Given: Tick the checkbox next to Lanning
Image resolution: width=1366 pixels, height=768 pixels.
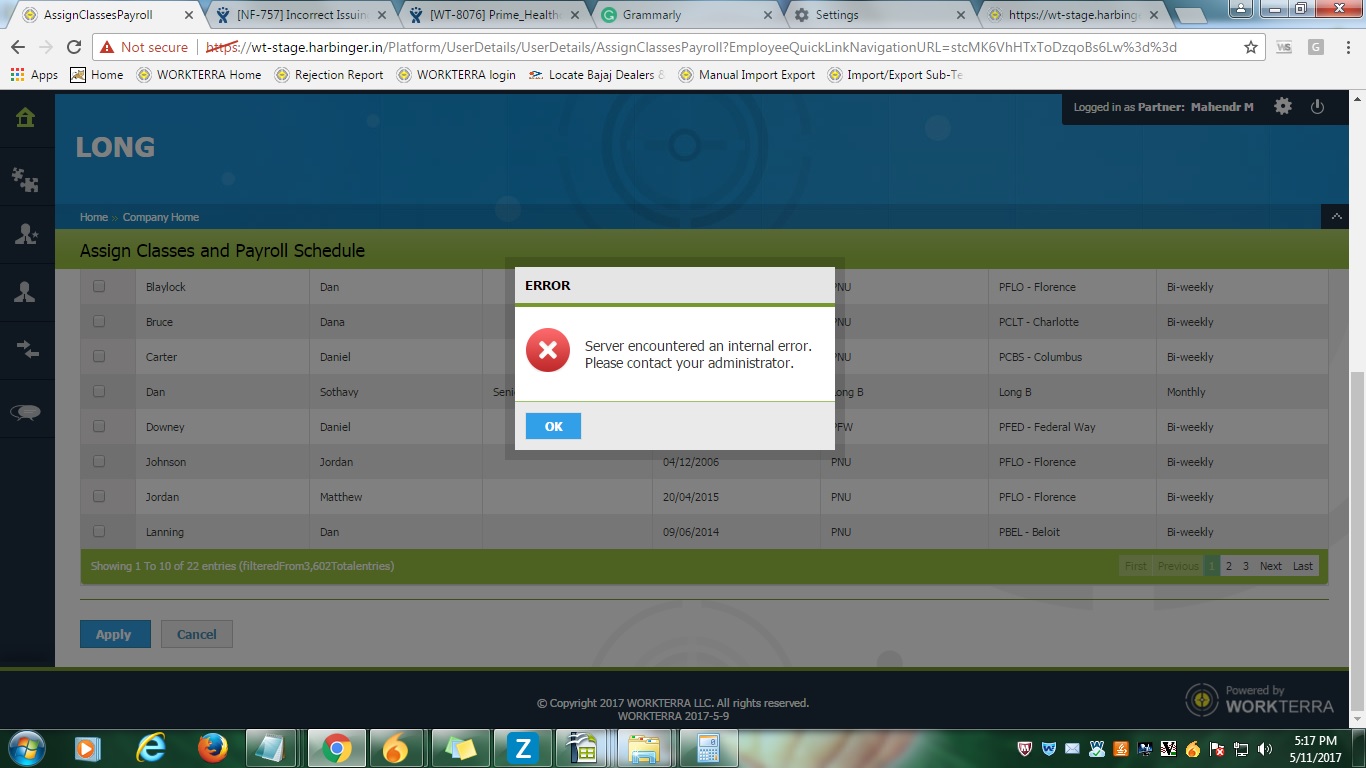Looking at the screenshot, I should 99,531.
